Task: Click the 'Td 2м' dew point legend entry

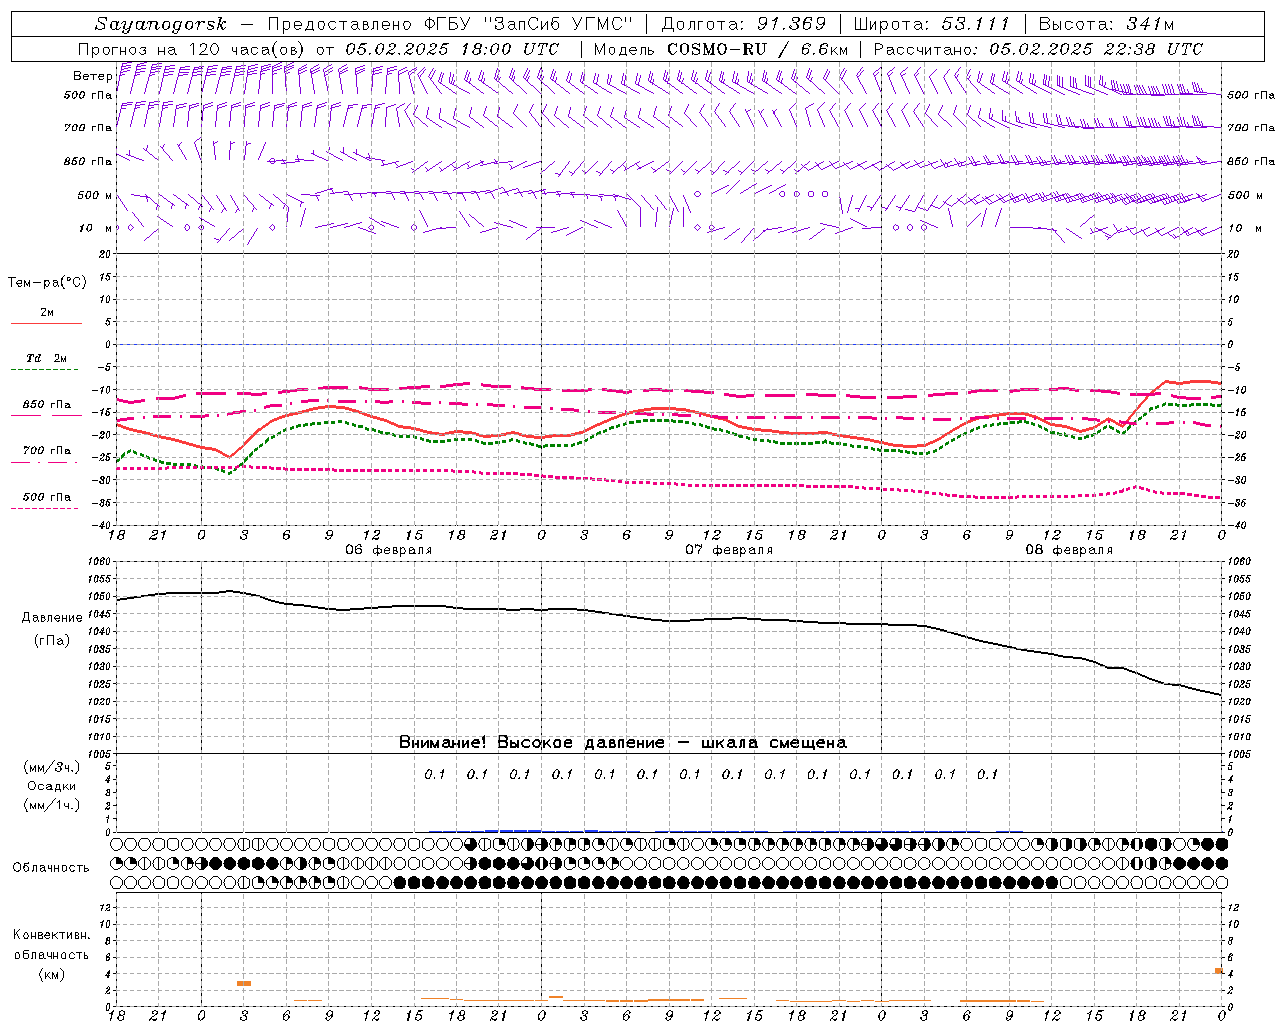Action: [46, 358]
